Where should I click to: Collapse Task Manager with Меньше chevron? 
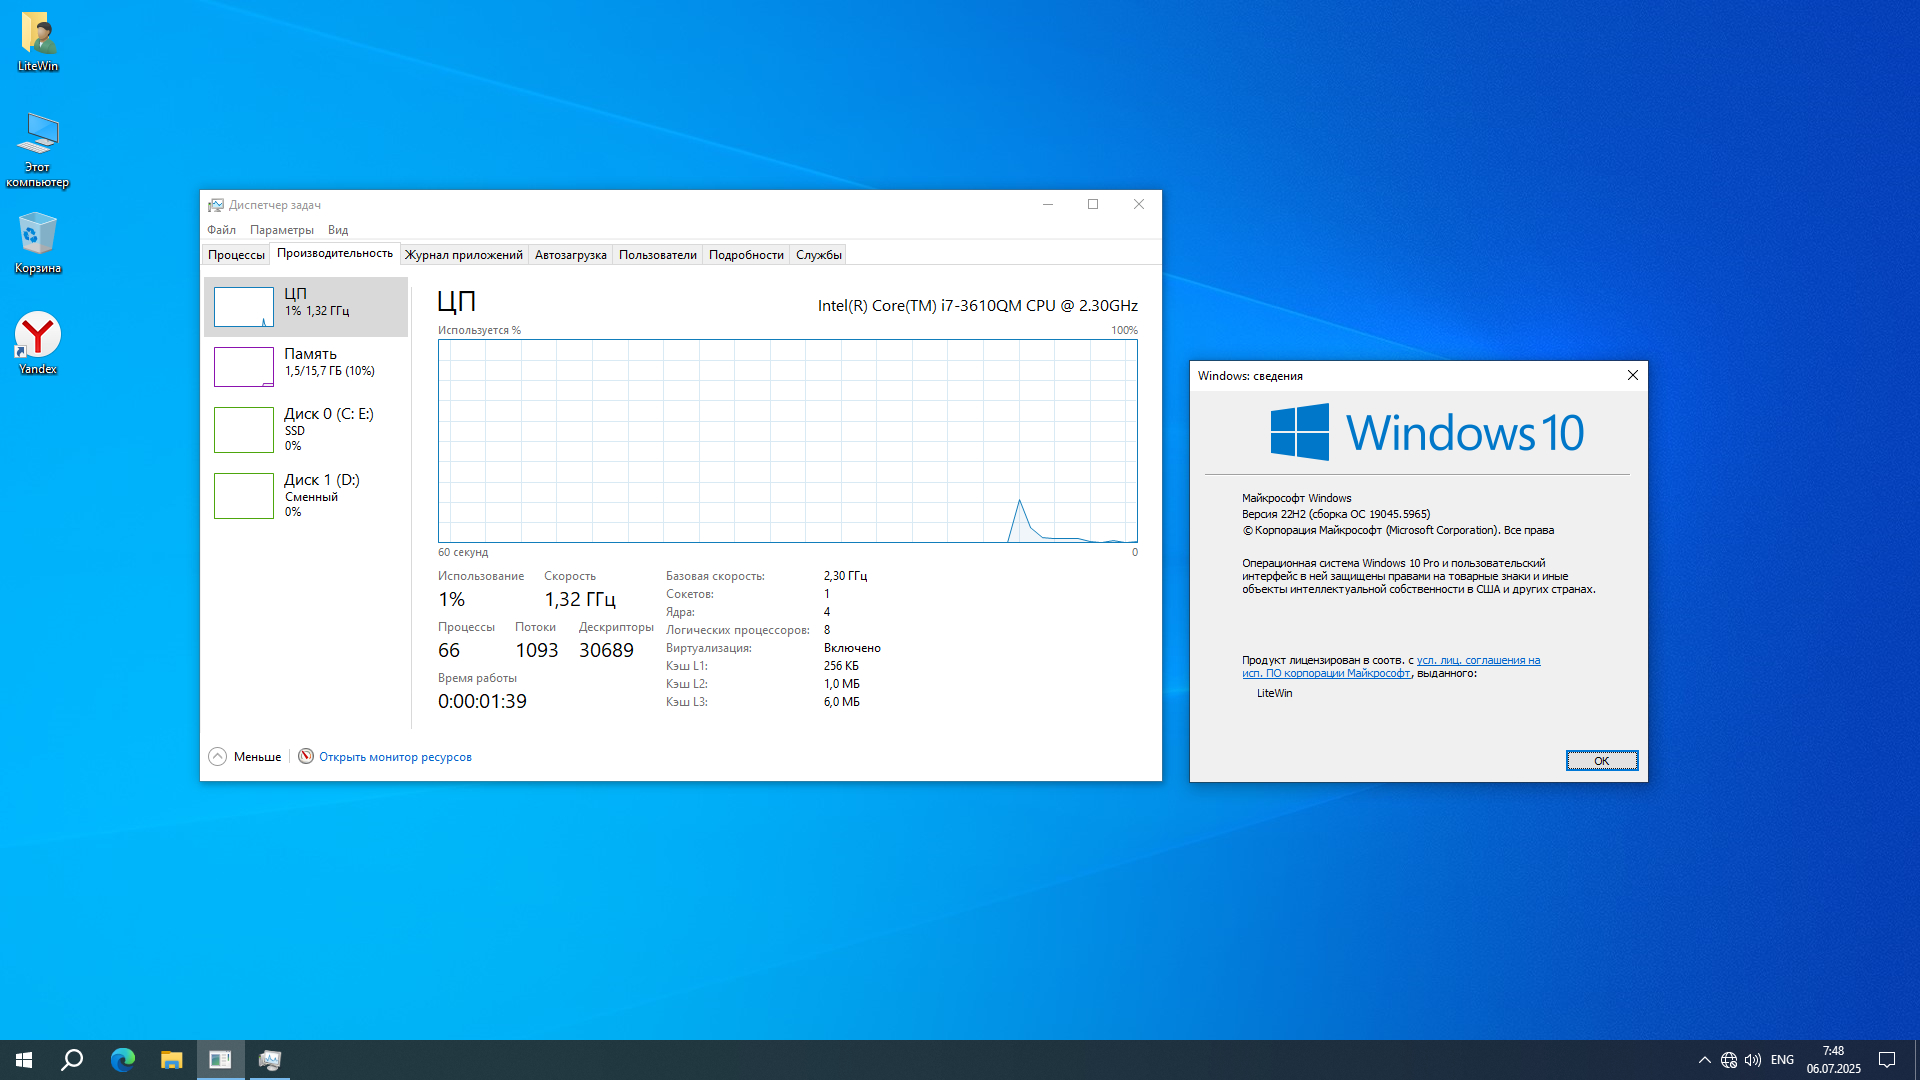click(x=218, y=757)
